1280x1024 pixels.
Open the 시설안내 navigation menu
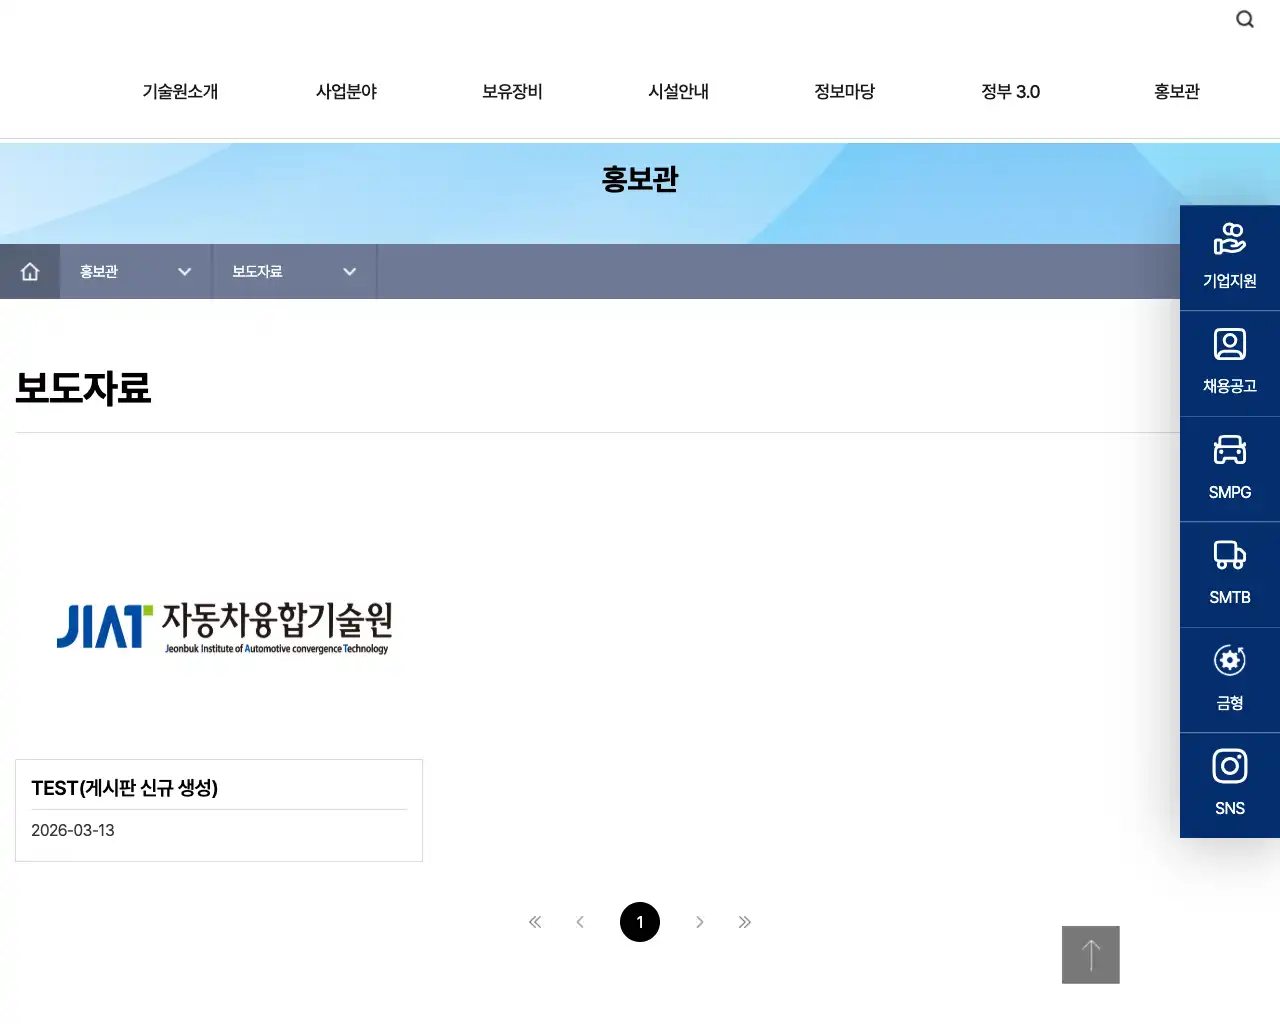tap(678, 91)
